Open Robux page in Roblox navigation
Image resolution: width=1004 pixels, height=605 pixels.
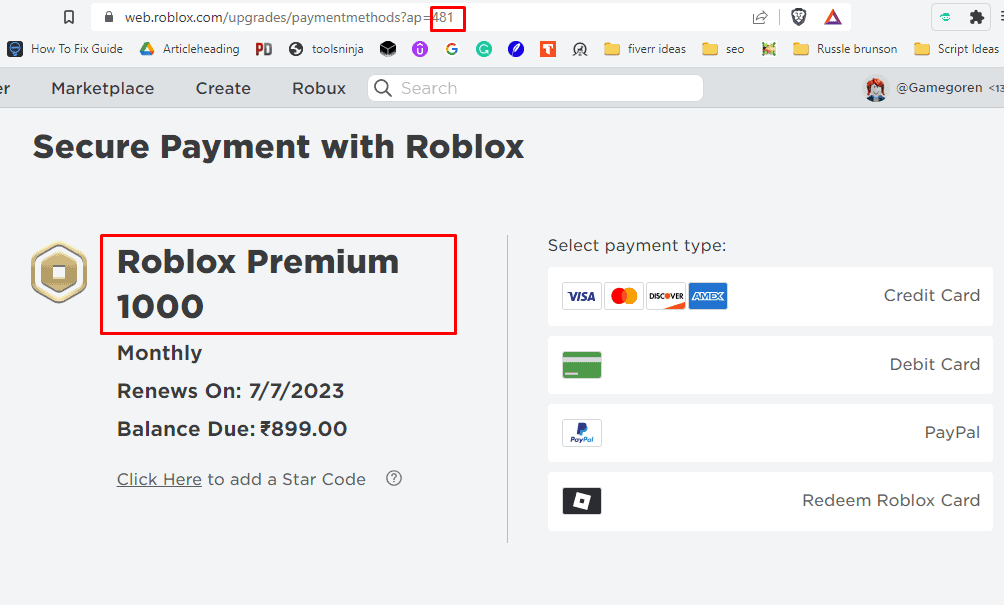pyautogui.click(x=319, y=88)
